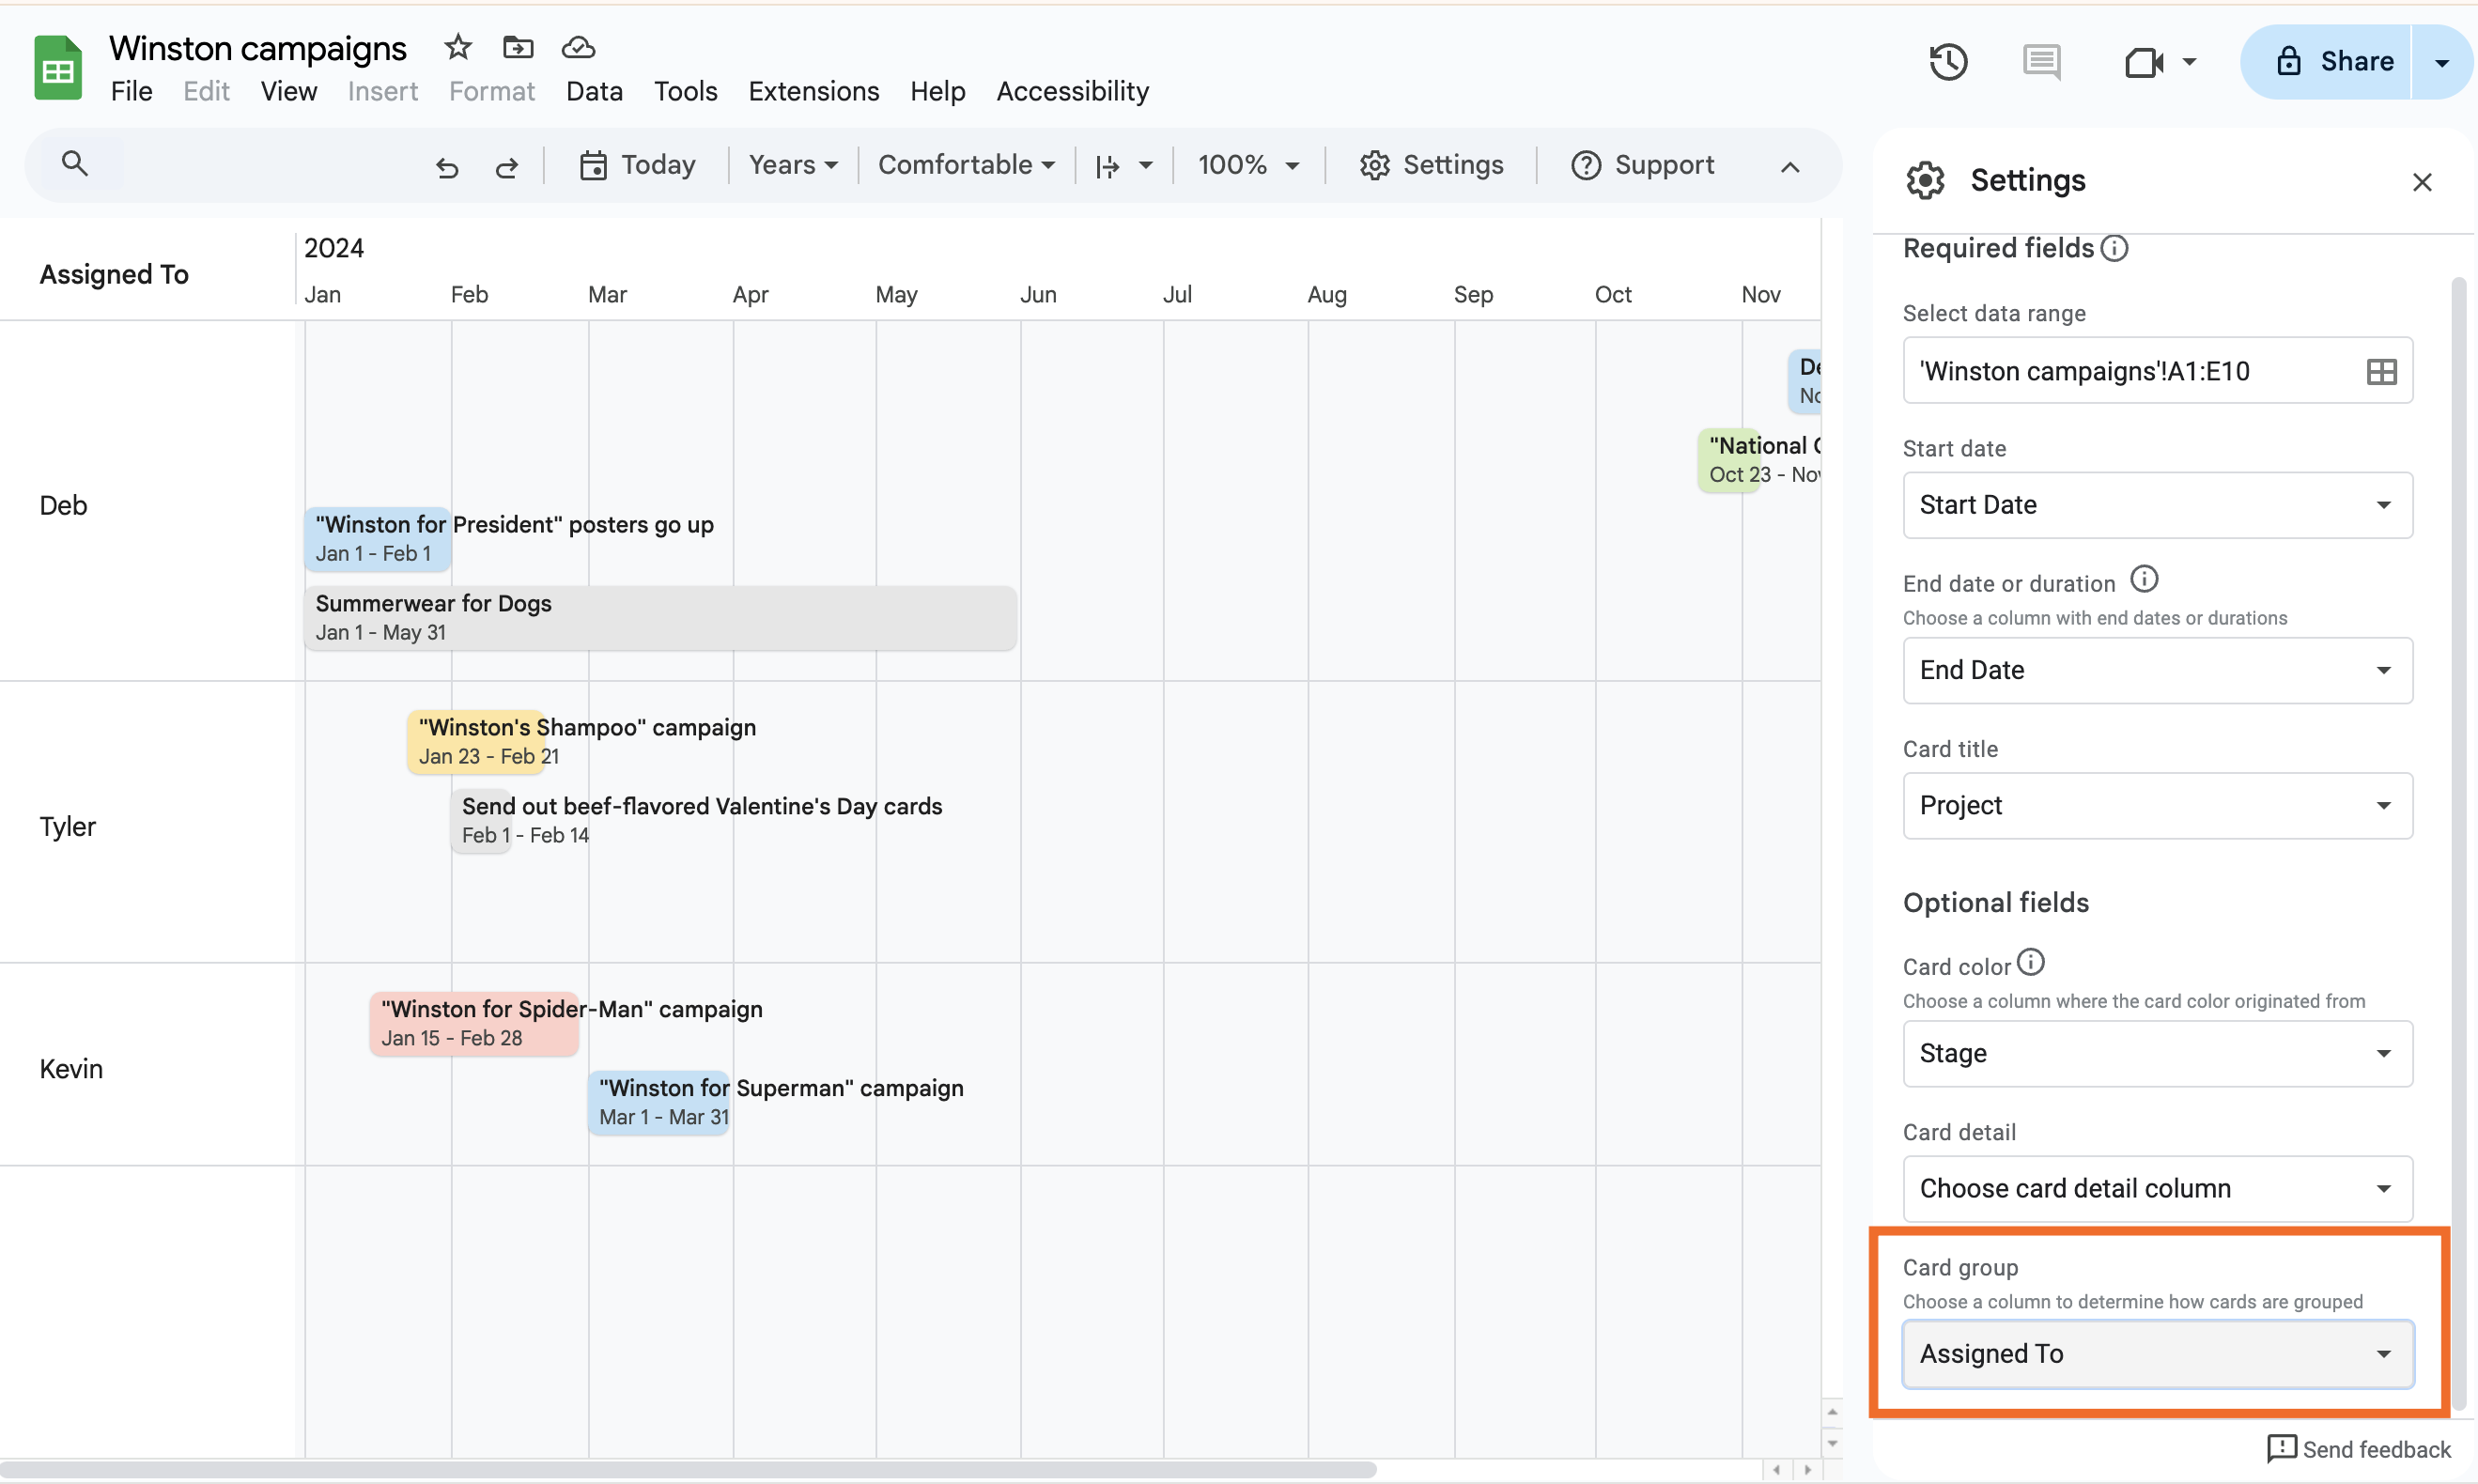2478x1484 pixels.
Task: Redo the last action
Action: tap(507, 166)
